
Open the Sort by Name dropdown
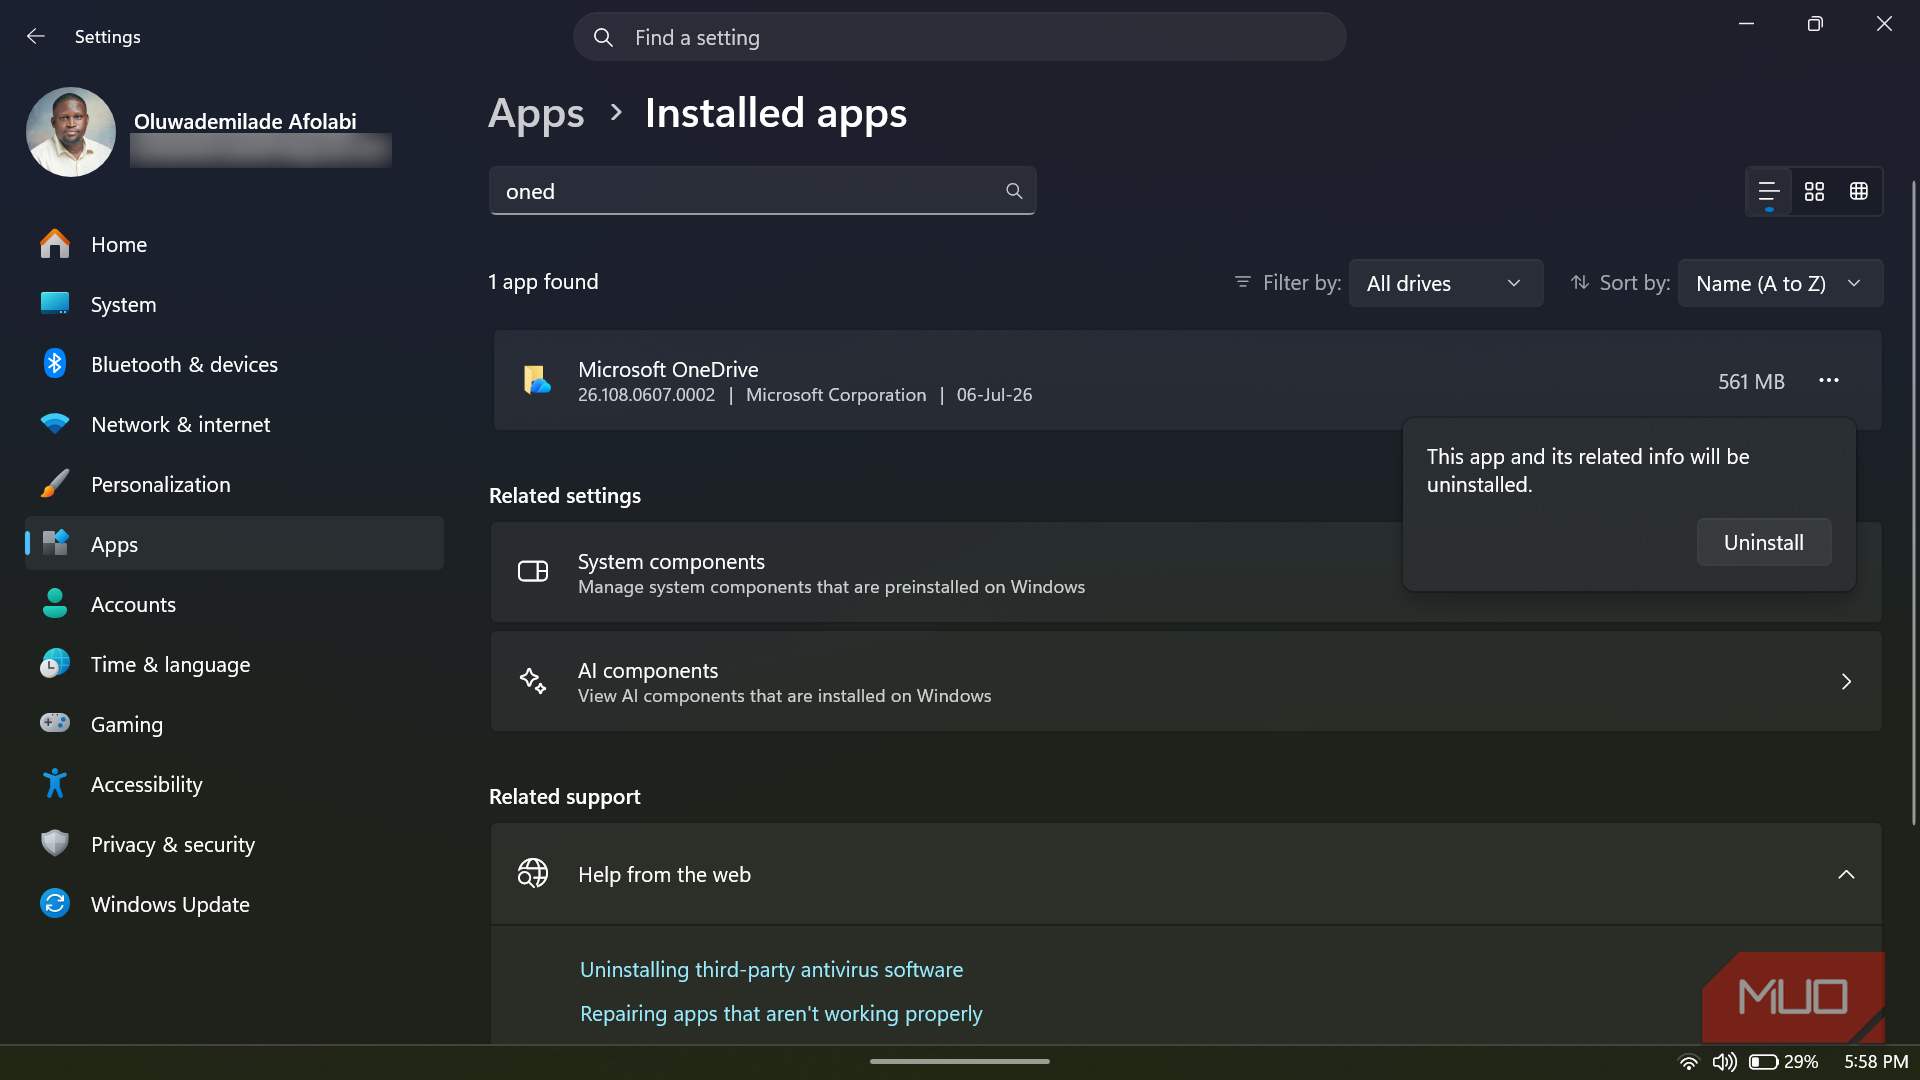click(x=1780, y=283)
